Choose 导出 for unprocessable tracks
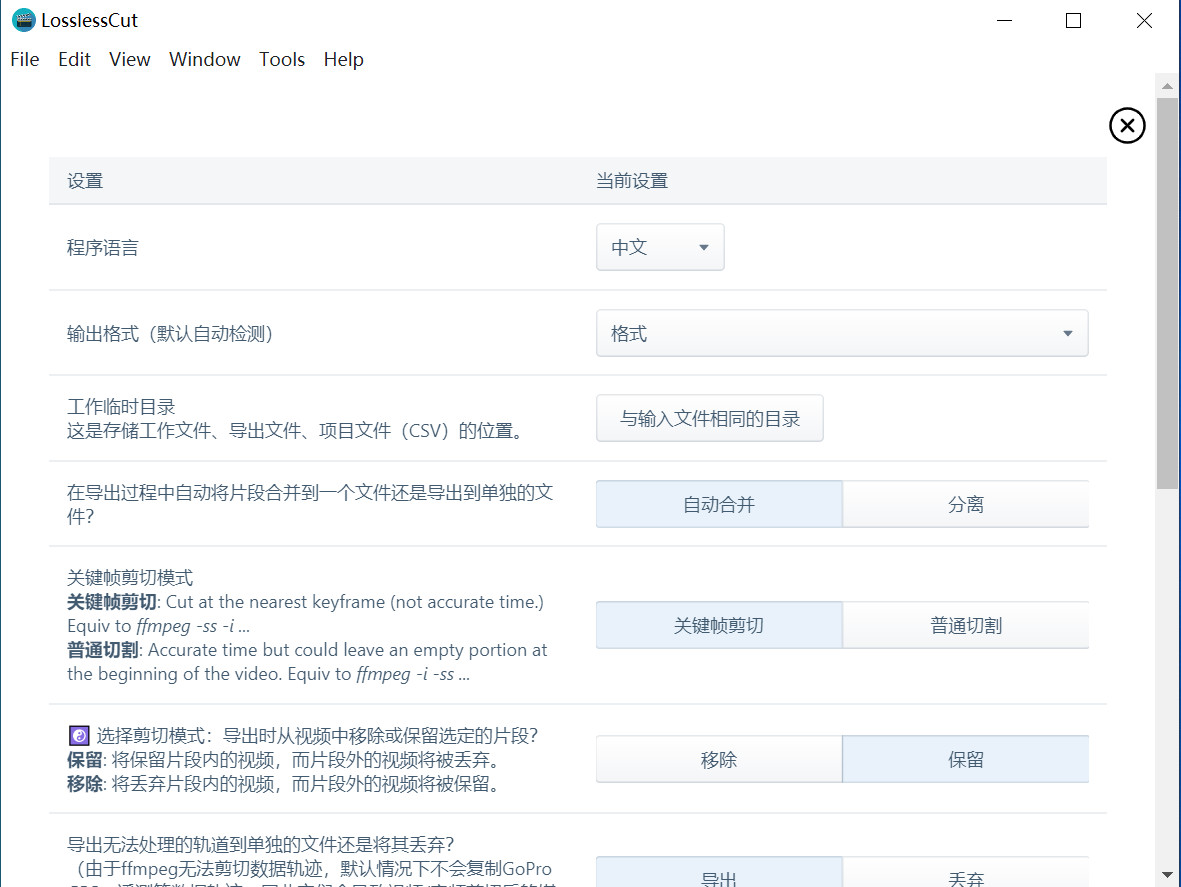This screenshot has width=1181, height=887. coord(719,876)
